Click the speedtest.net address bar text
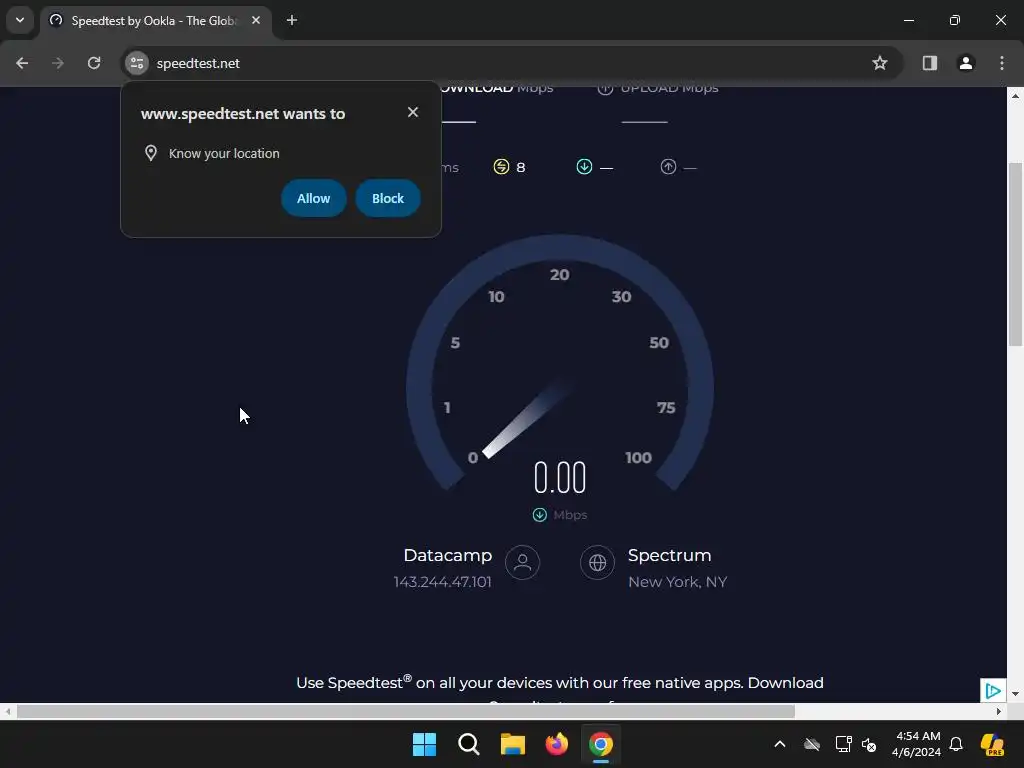 pos(198,63)
